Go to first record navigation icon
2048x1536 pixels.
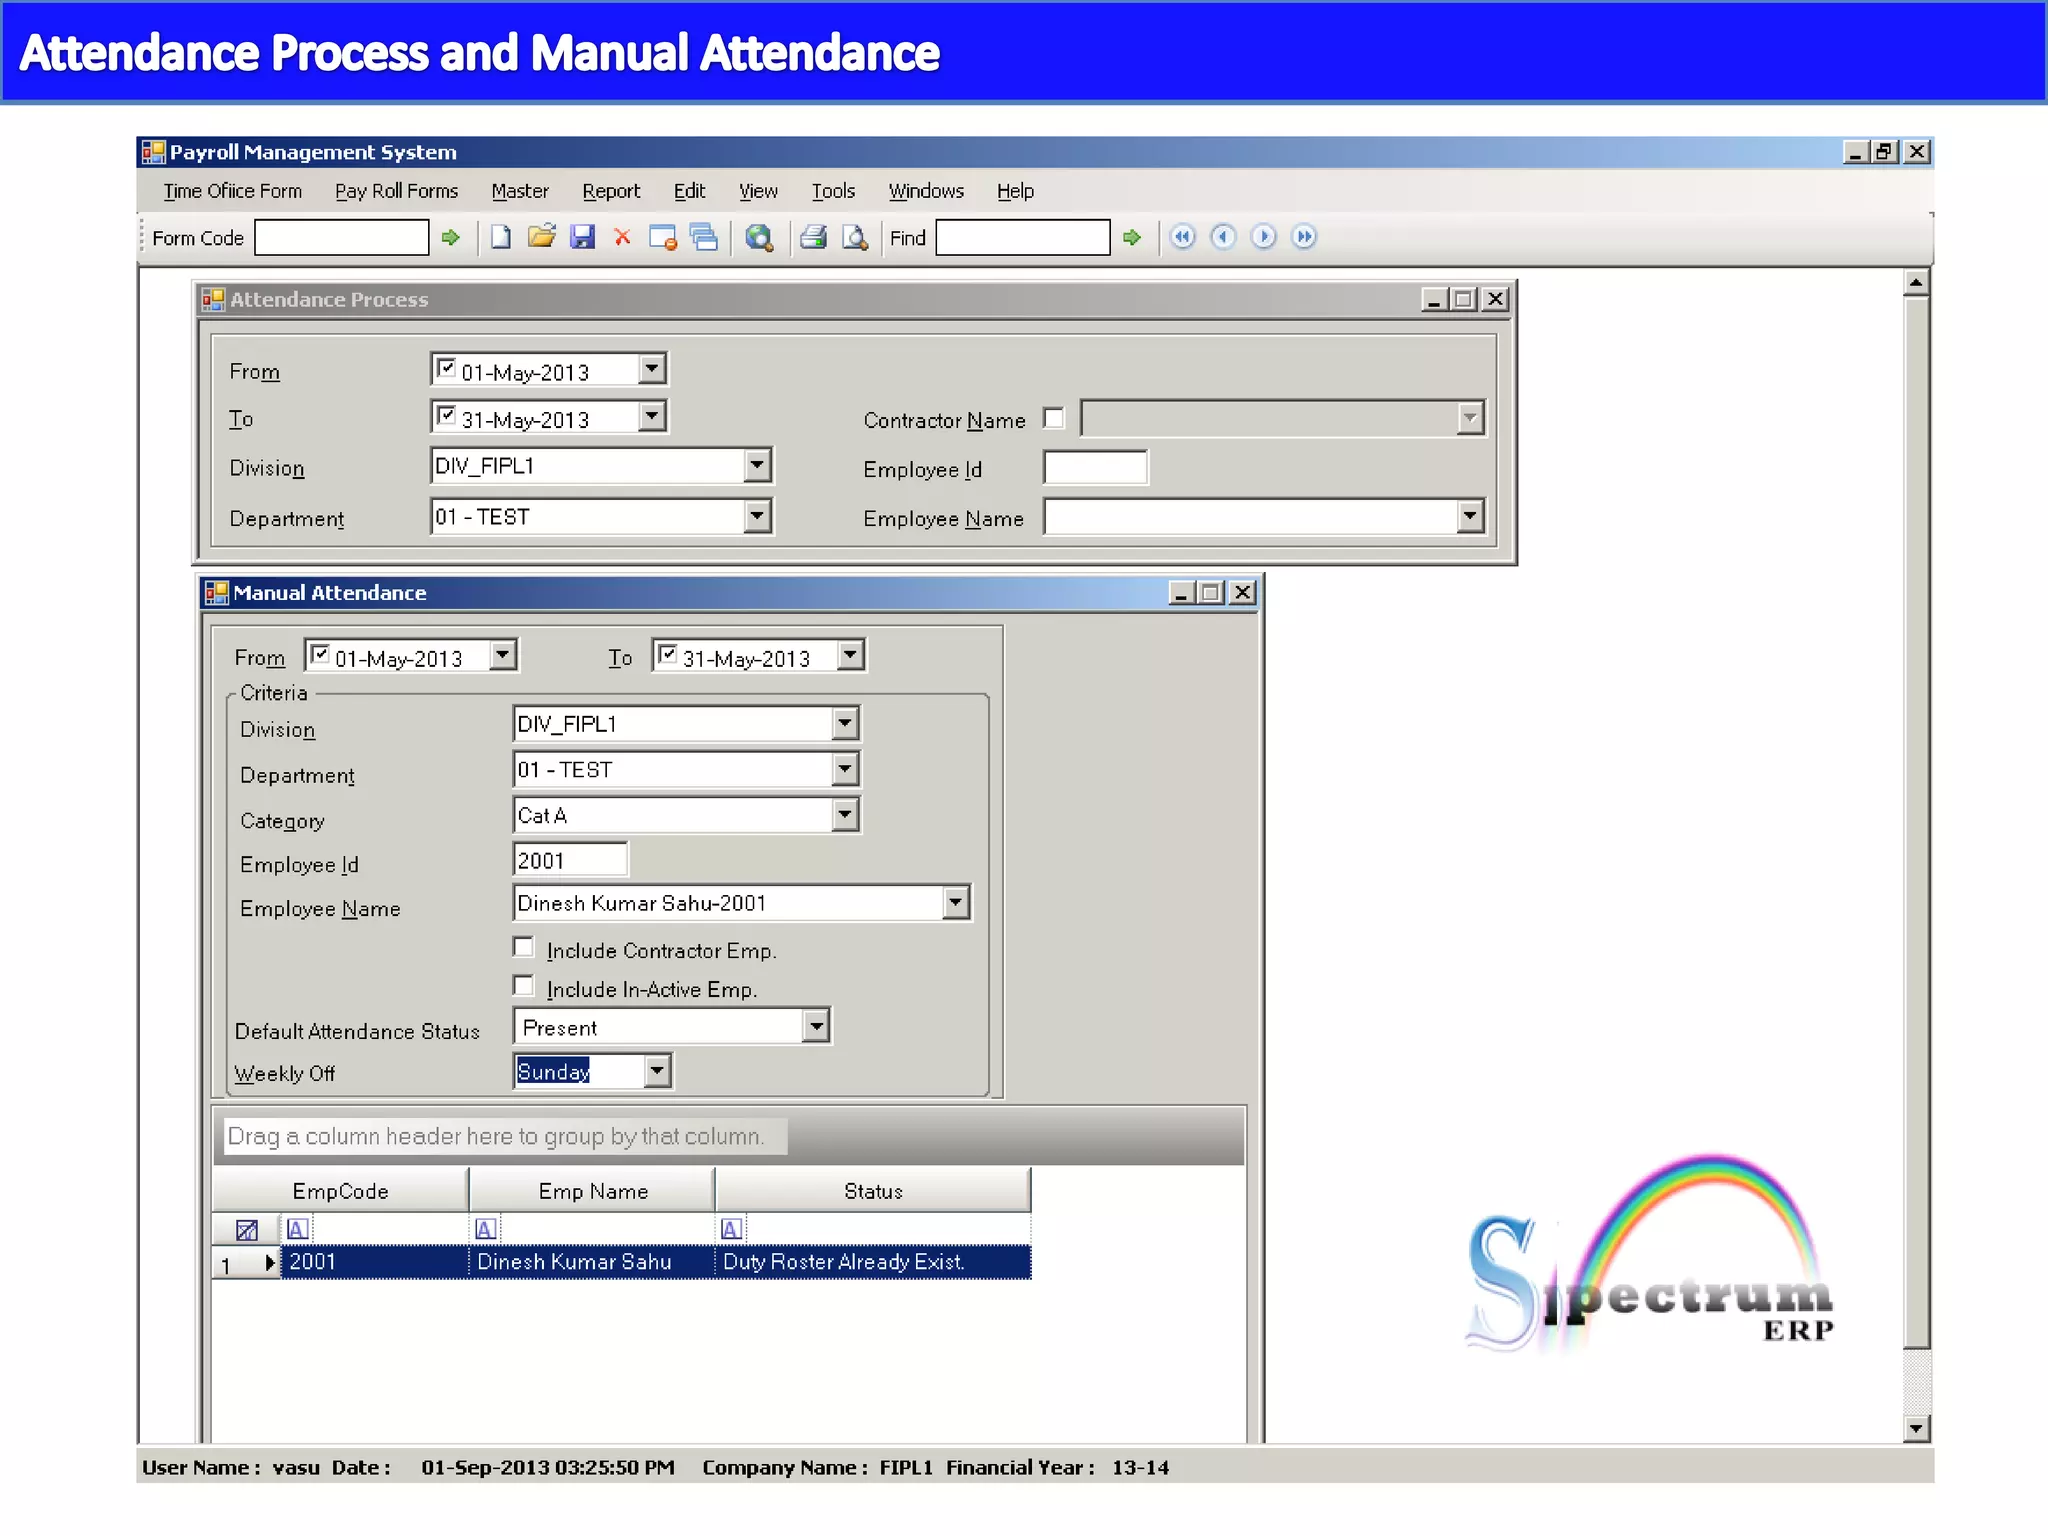pos(1182,237)
